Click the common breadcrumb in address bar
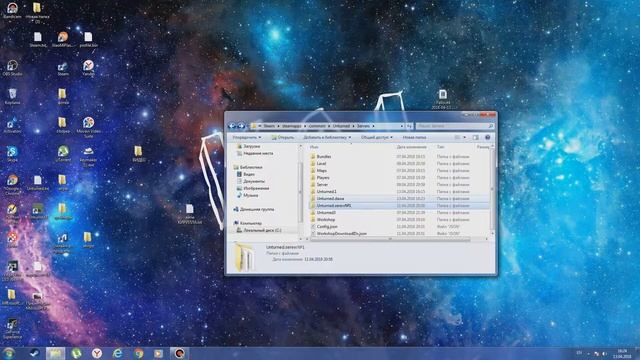This screenshot has height=360, width=640. tap(317, 126)
